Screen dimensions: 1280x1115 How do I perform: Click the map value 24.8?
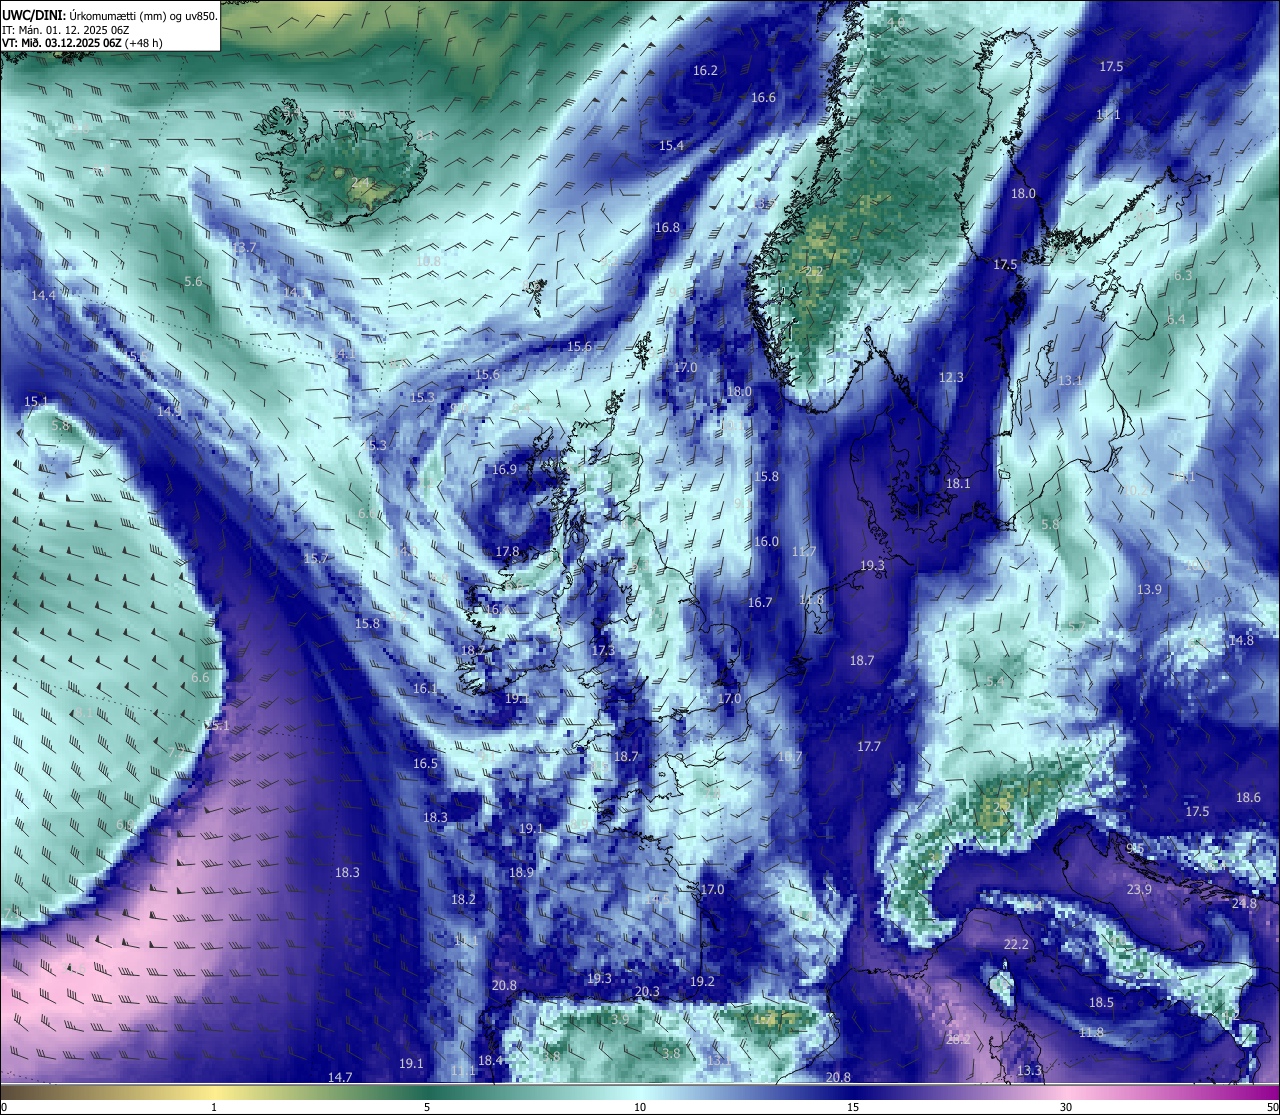(x=1244, y=903)
